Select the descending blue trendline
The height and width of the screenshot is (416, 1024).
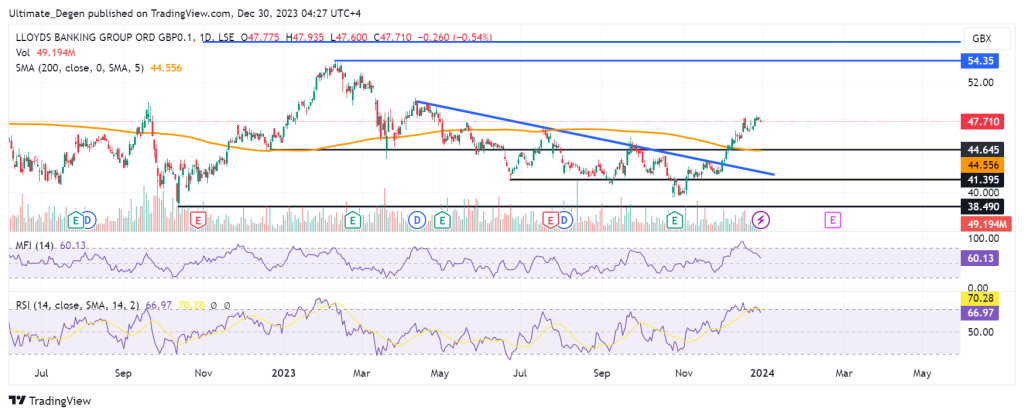[594, 138]
